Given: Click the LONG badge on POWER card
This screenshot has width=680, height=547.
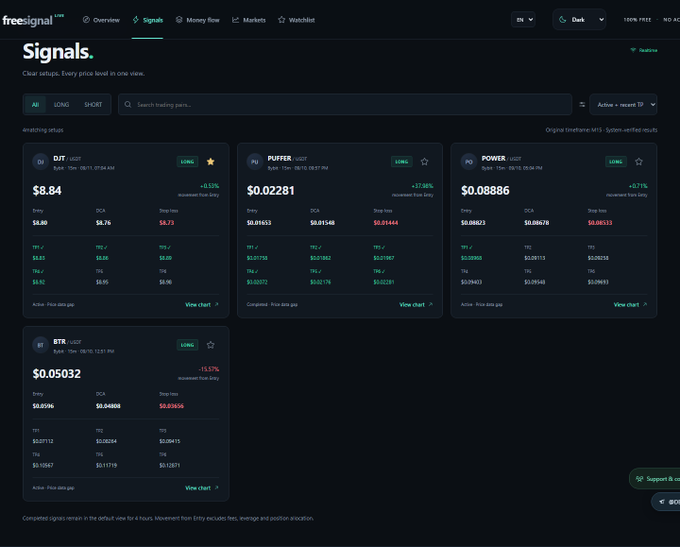Looking at the screenshot, I should [616, 162].
